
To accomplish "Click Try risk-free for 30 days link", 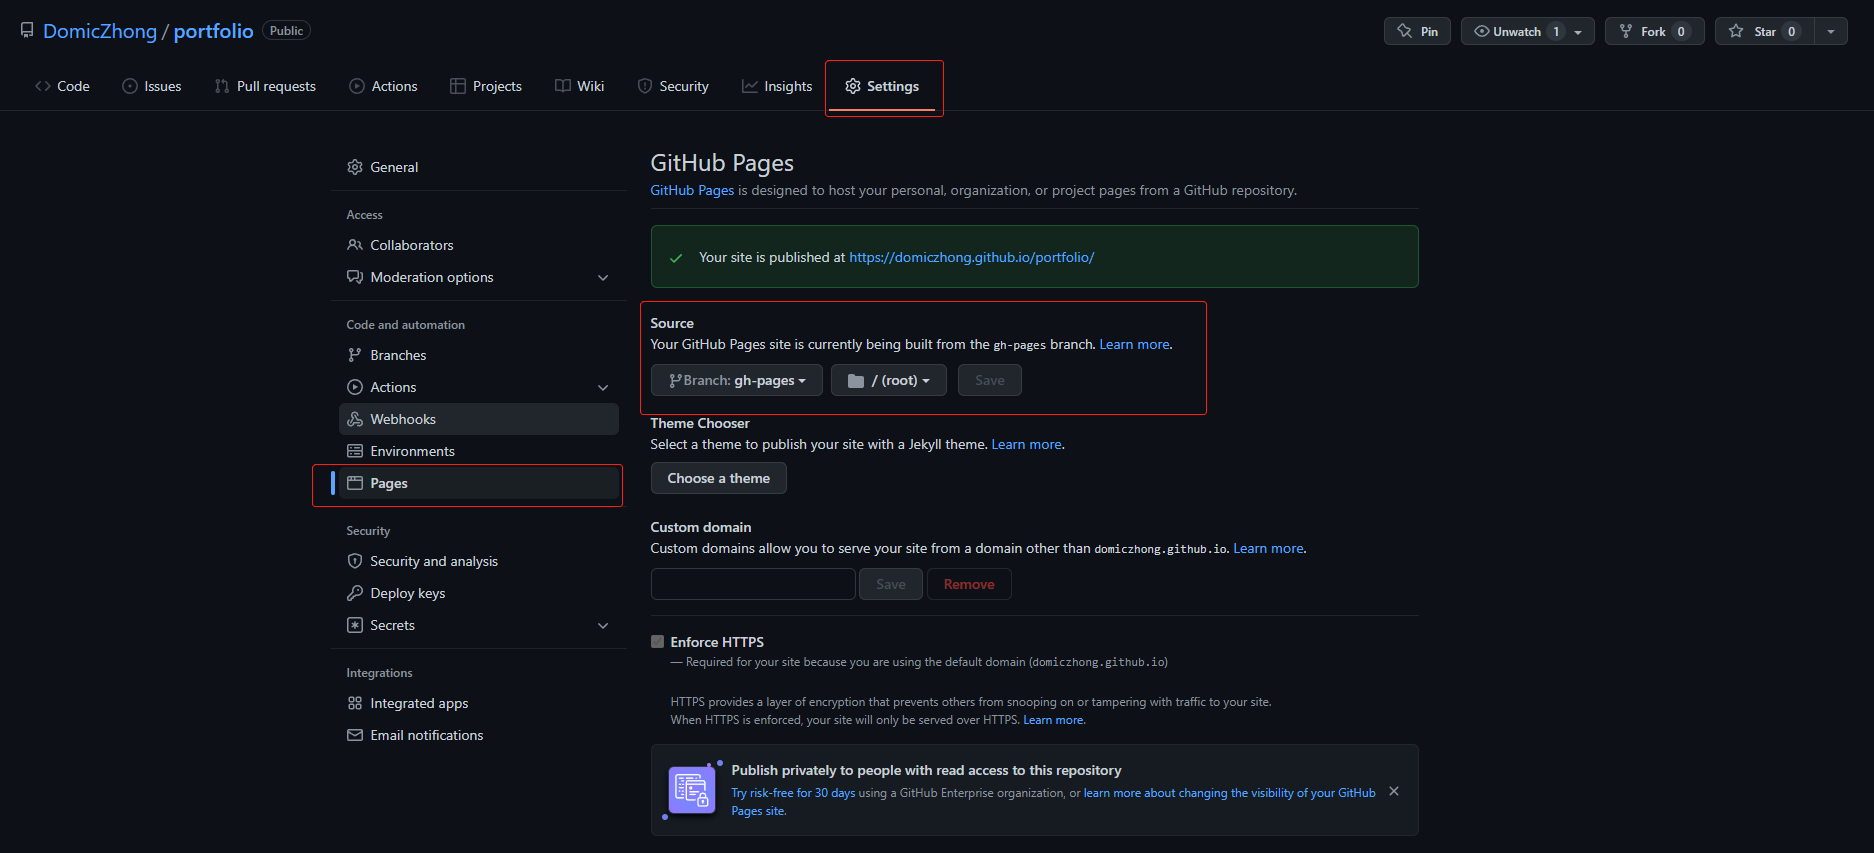I will coord(793,793).
